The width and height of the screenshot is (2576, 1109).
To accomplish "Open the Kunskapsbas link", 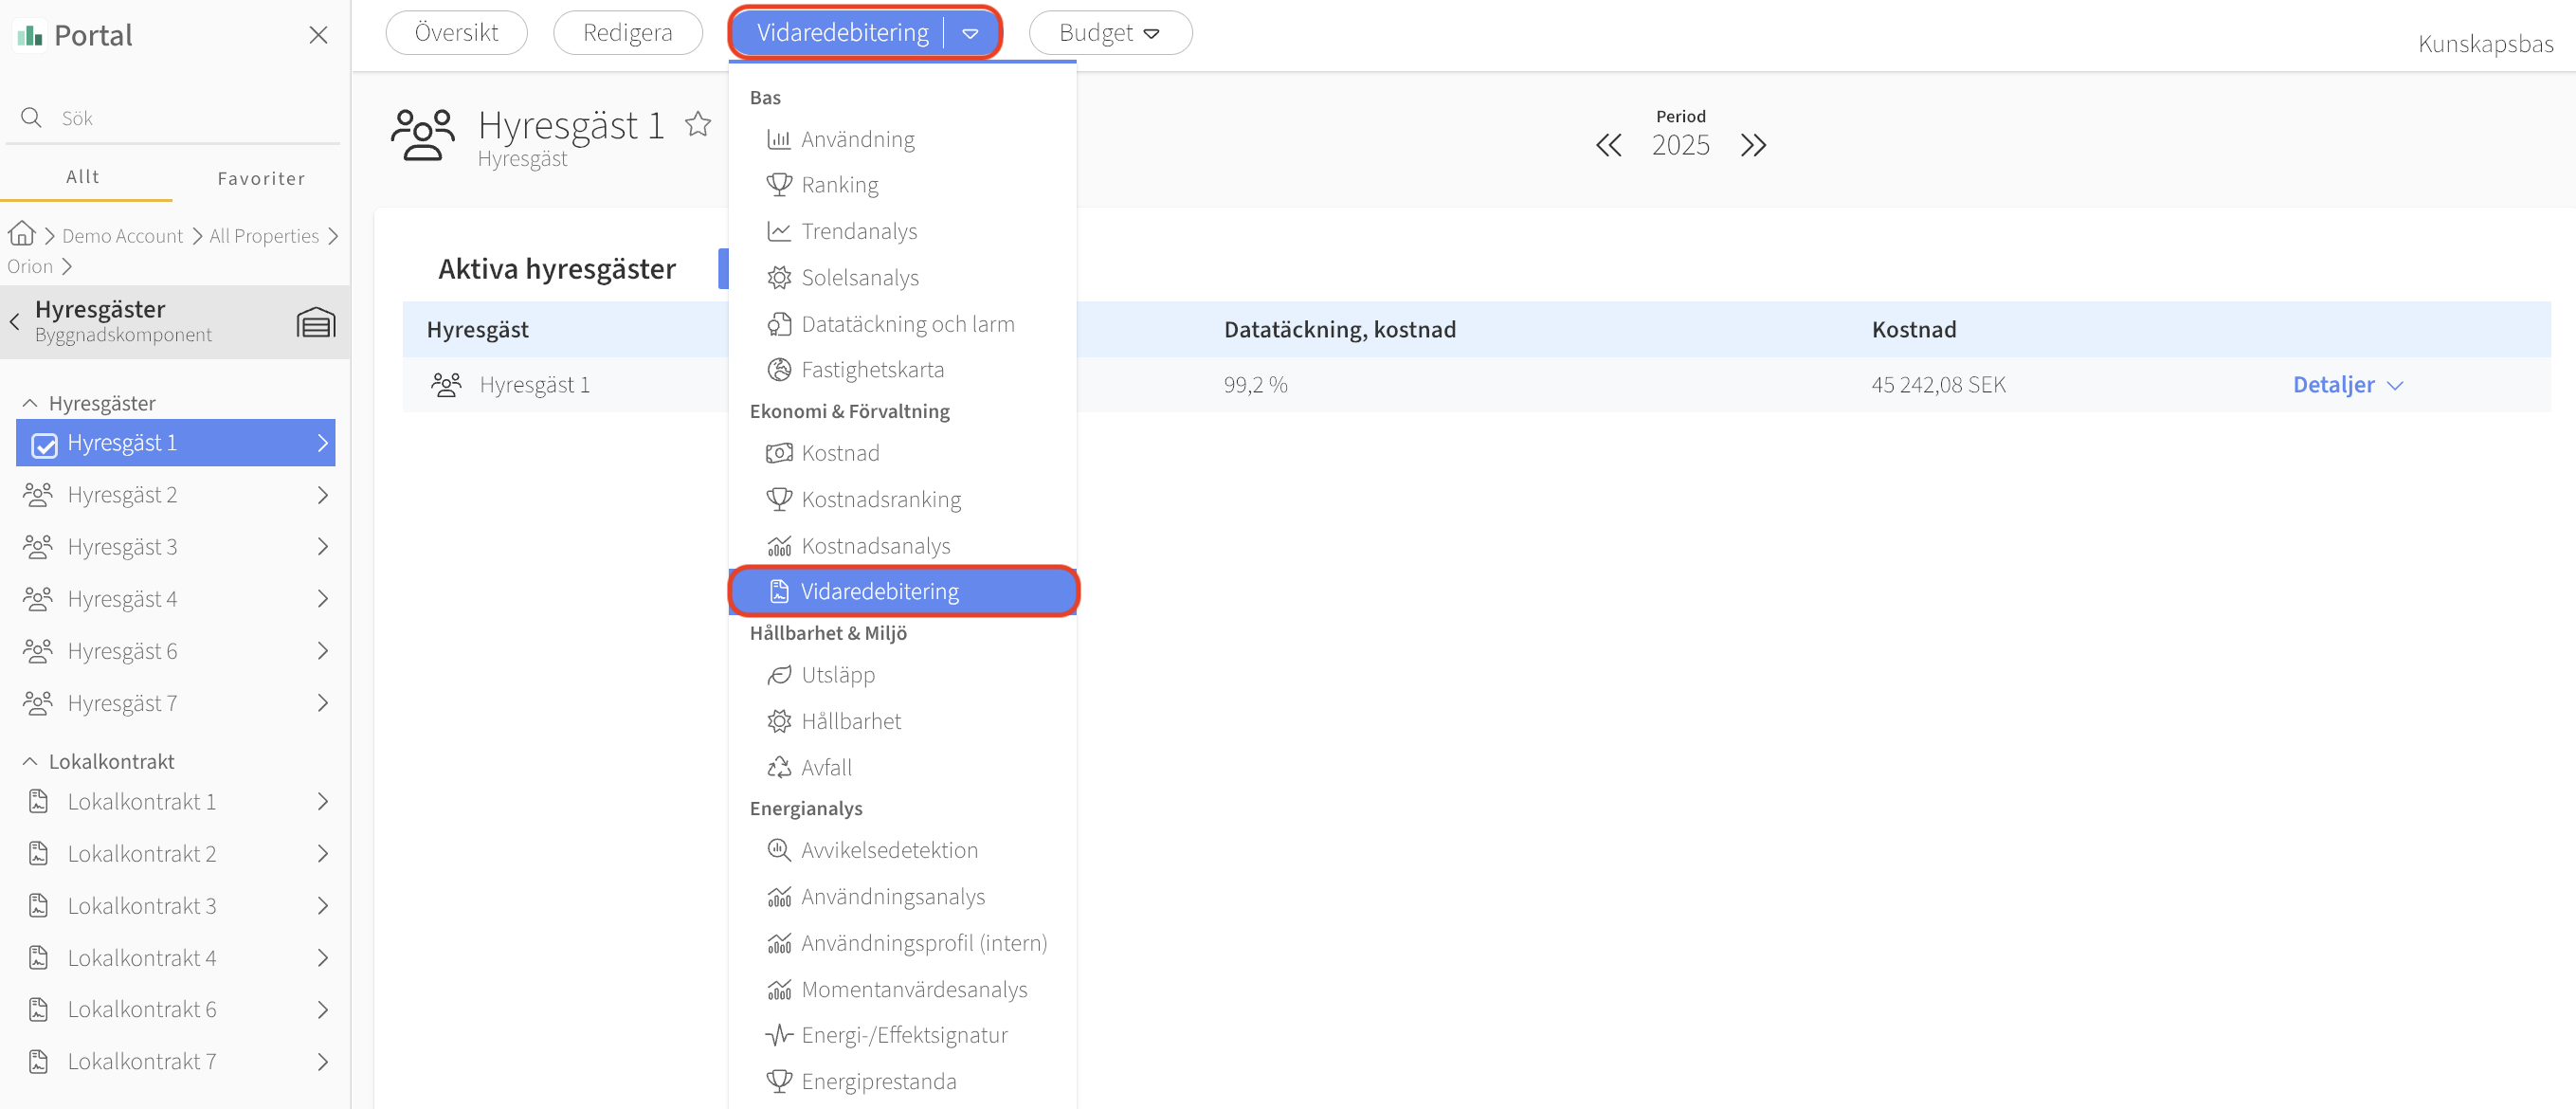I will click(x=2485, y=43).
